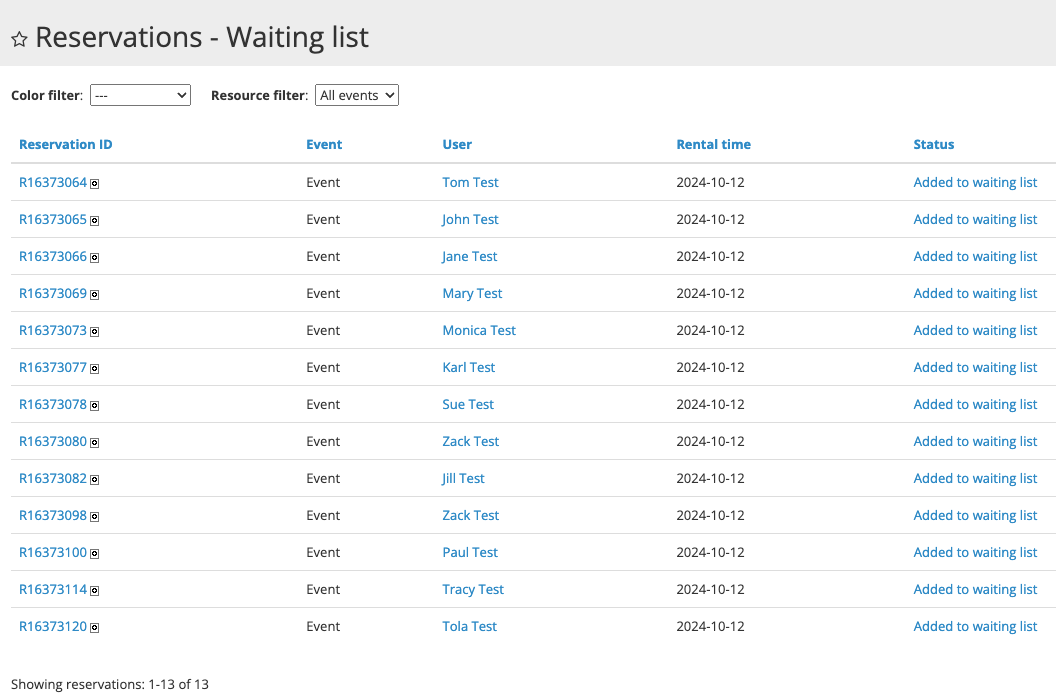Open reservation link R16373100
Image resolution: width=1056 pixels, height=694 pixels.
tap(53, 552)
